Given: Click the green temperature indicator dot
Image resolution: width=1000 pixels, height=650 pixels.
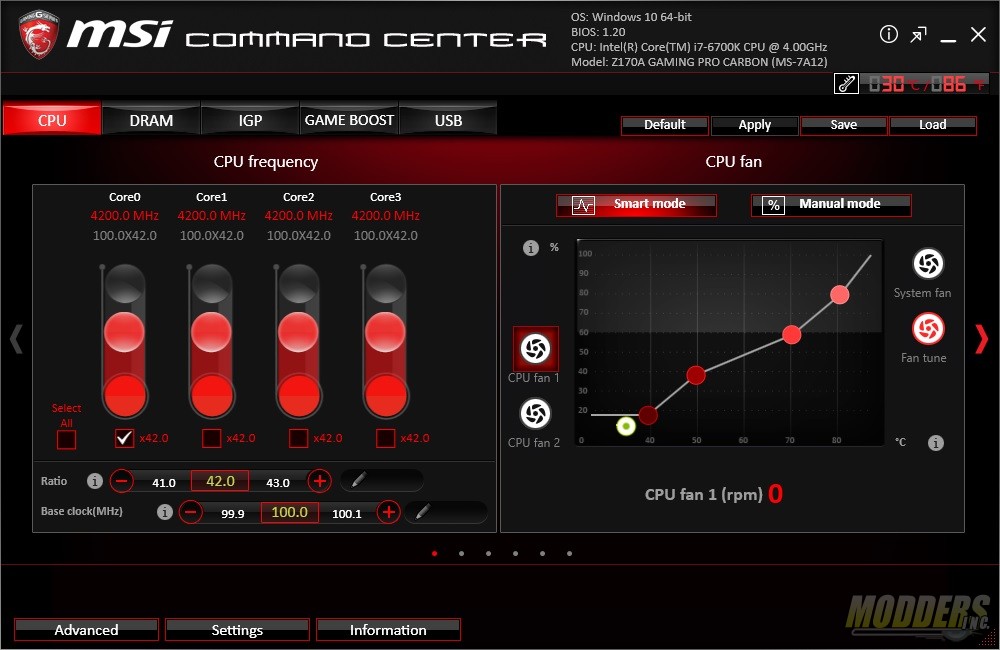Looking at the screenshot, I should pos(626,426).
